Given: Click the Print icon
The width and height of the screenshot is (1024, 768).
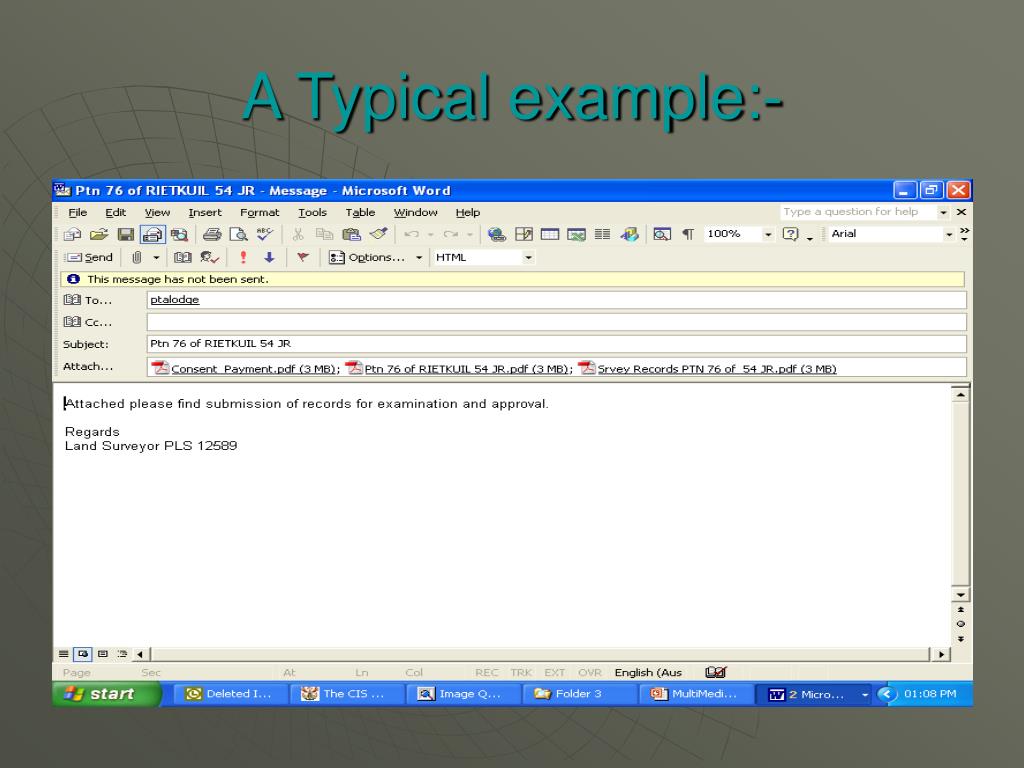Looking at the screenshot, I should coord(212,234).
